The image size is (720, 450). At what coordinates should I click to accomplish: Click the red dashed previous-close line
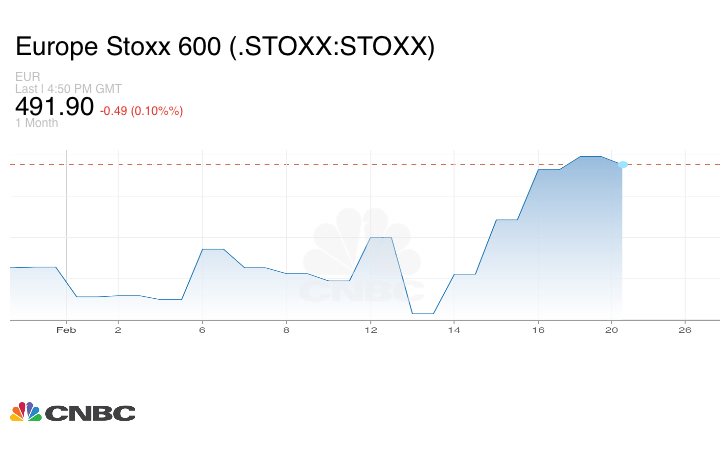pyautogui.click(x=300, y=163)
